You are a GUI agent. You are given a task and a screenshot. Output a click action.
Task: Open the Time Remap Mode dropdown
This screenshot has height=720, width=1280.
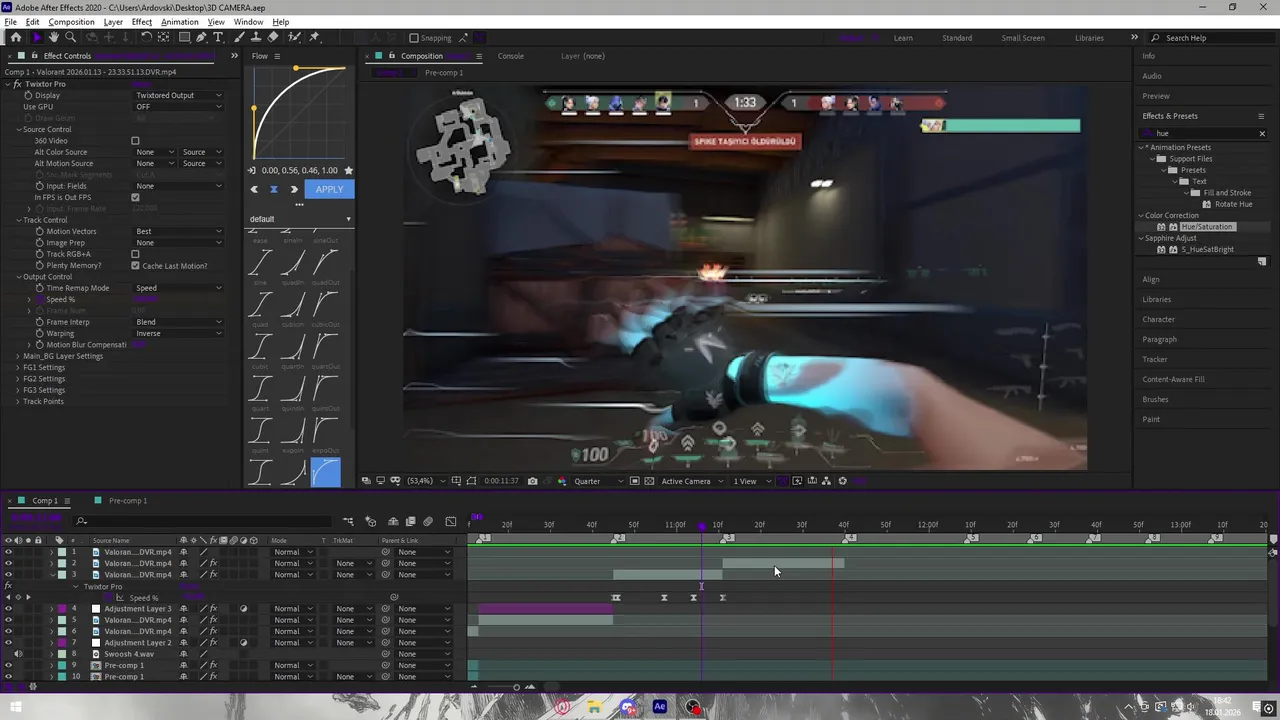179,288
